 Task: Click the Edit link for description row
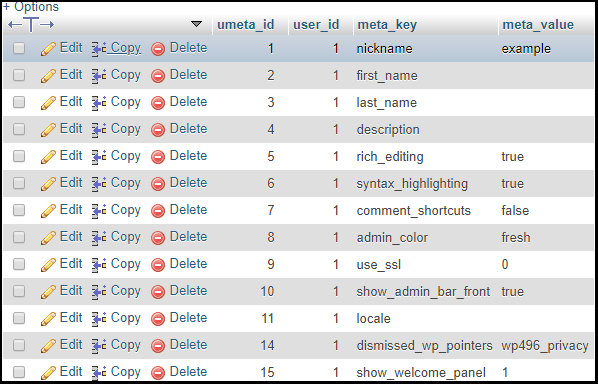(x=71, y=129)
